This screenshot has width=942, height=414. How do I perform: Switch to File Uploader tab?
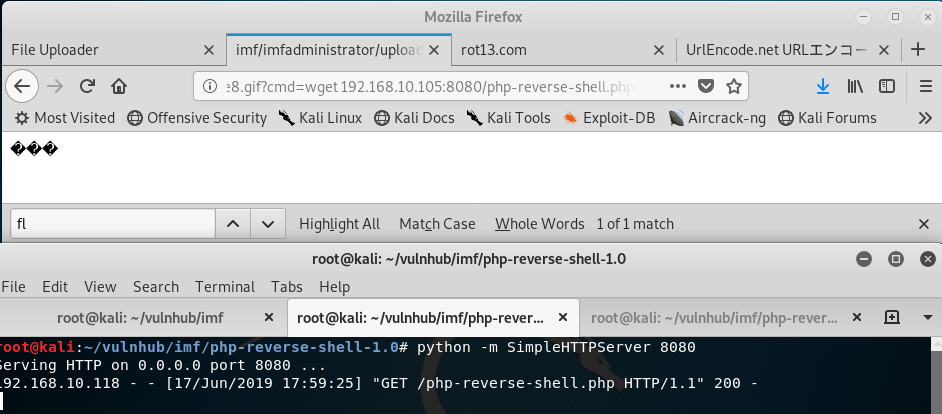(113, 50)
